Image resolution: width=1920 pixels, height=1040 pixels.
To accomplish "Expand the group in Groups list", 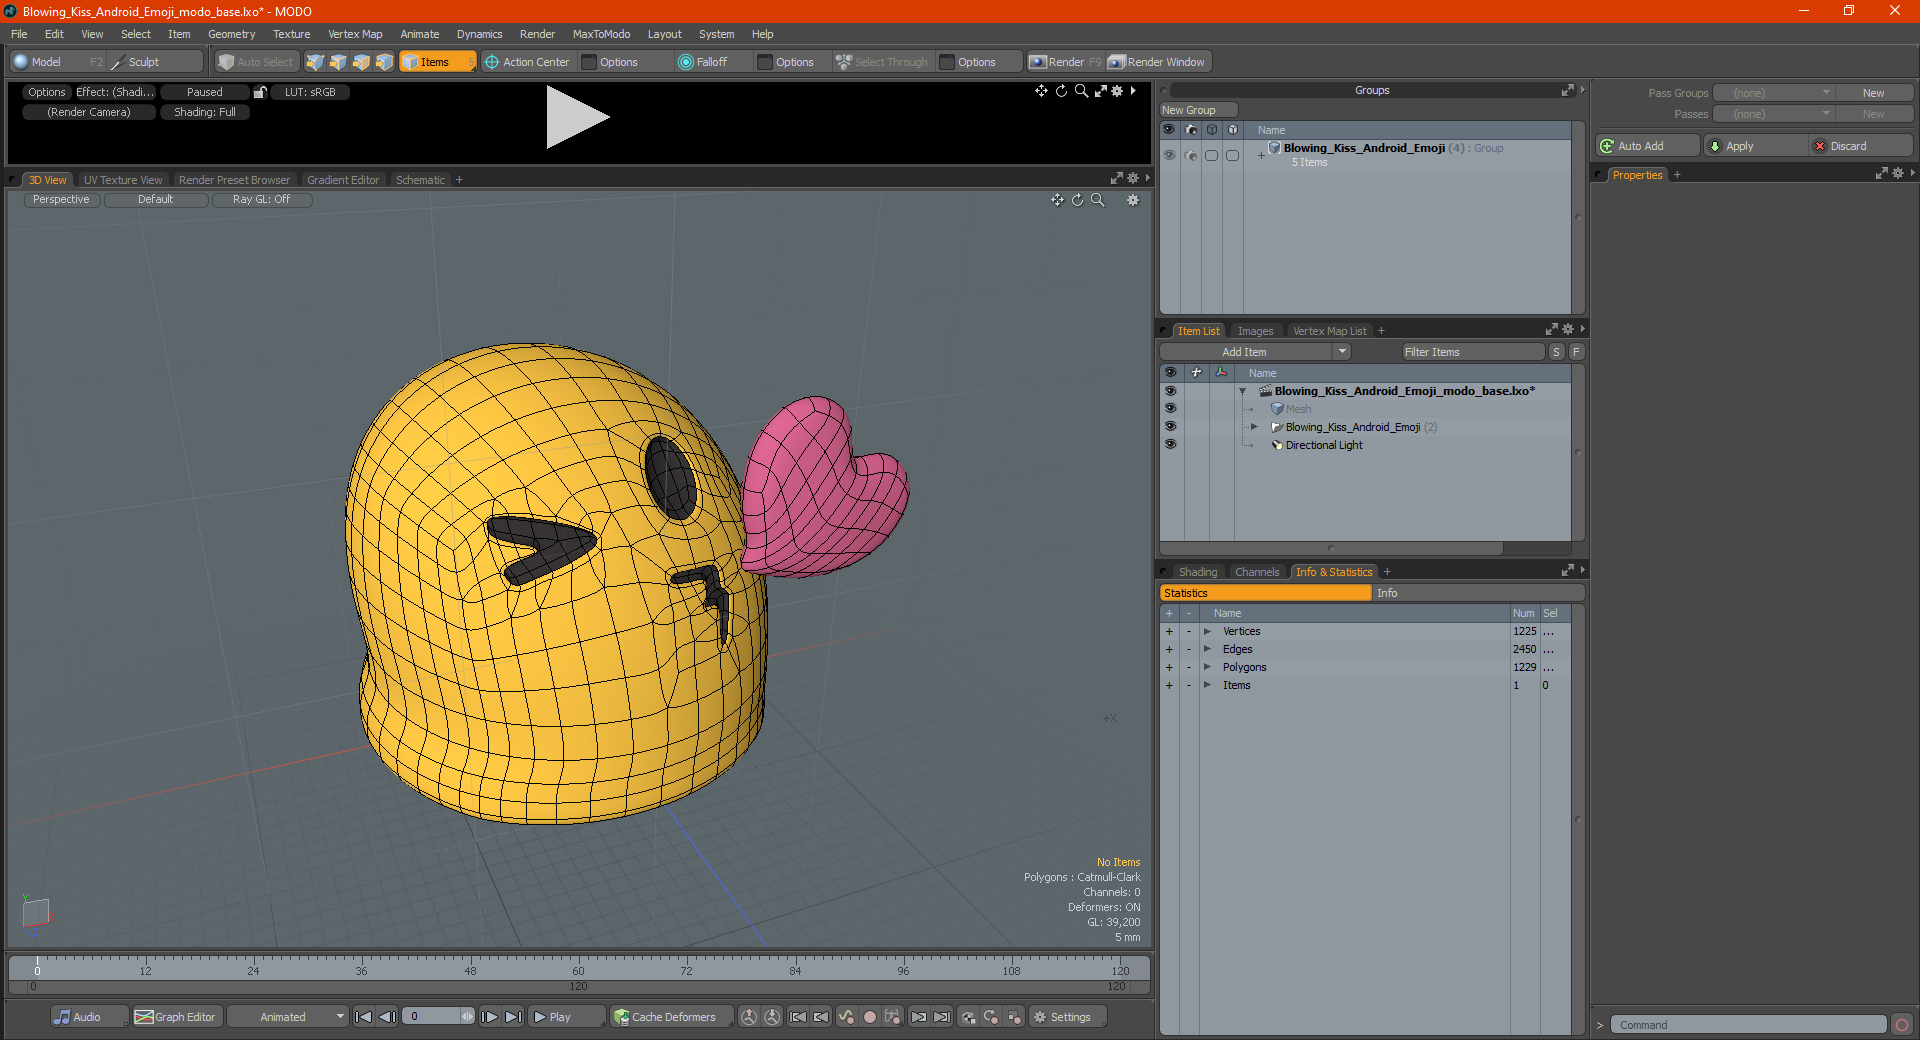I will tap(1261, 155).
